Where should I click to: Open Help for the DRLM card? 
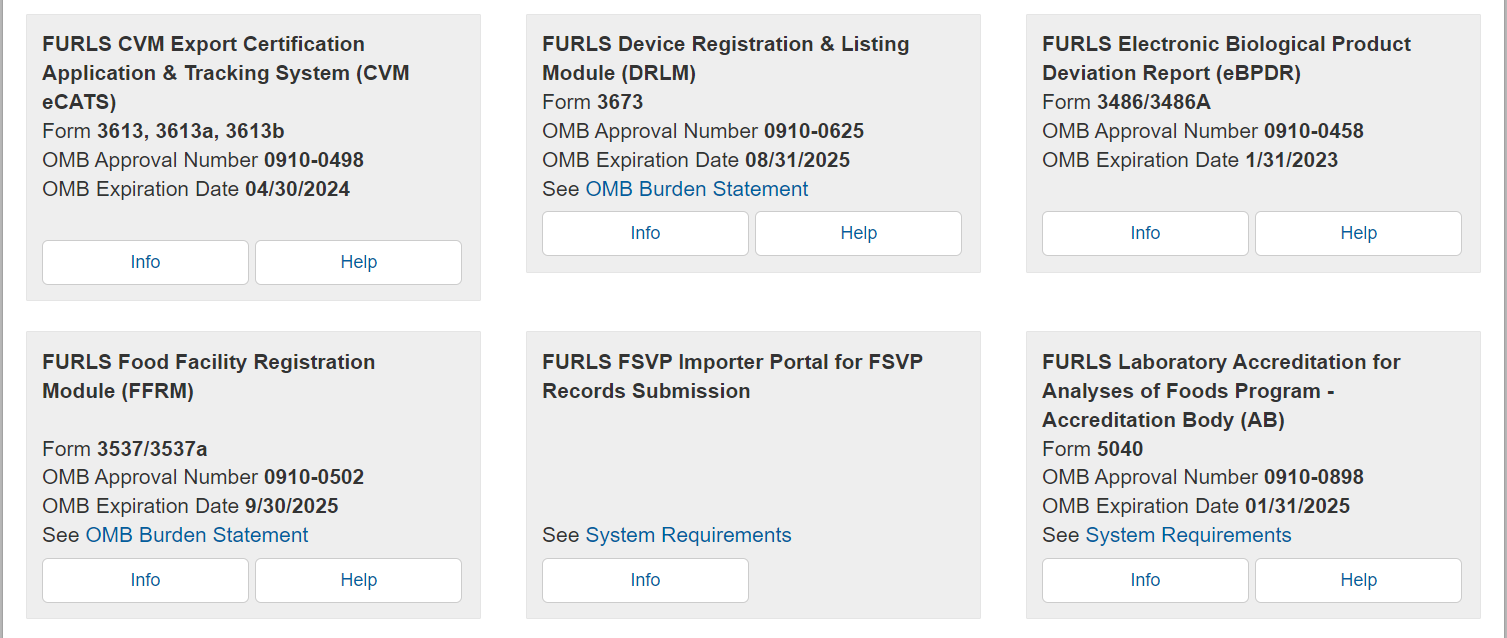[x=858, y=233]
